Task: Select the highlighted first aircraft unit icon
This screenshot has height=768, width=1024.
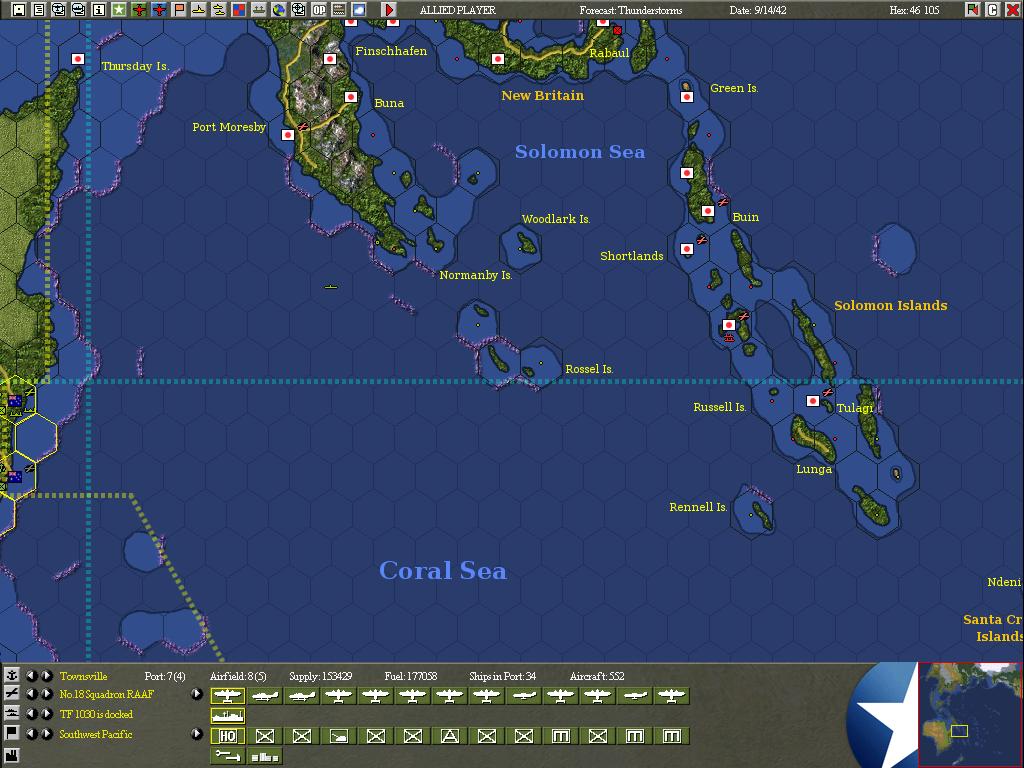Action: tap(227, 696)
